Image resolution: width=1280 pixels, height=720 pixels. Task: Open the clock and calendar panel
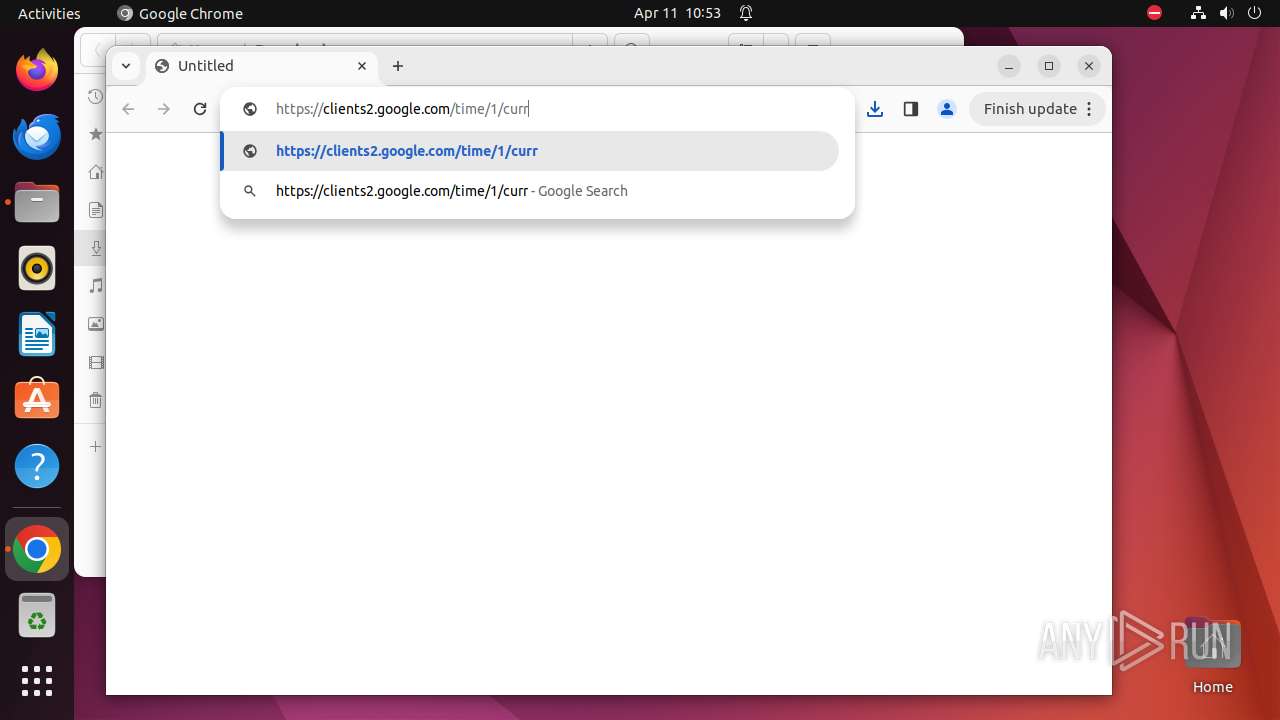[677, 13]
